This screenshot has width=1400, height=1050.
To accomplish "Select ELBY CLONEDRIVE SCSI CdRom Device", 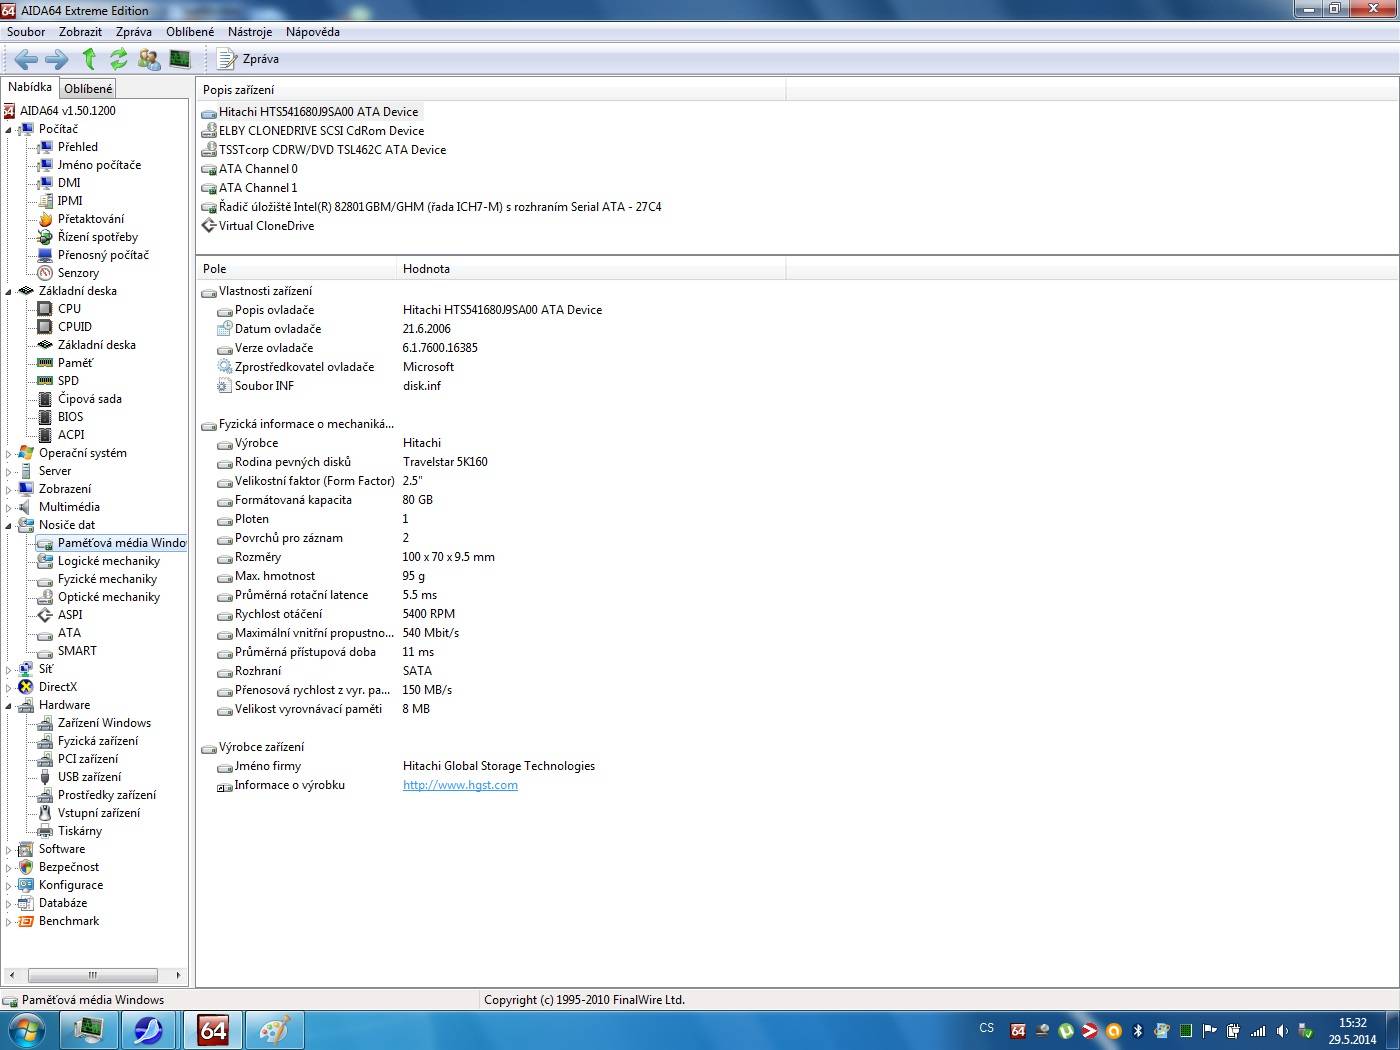I will (x=321, y=131).
